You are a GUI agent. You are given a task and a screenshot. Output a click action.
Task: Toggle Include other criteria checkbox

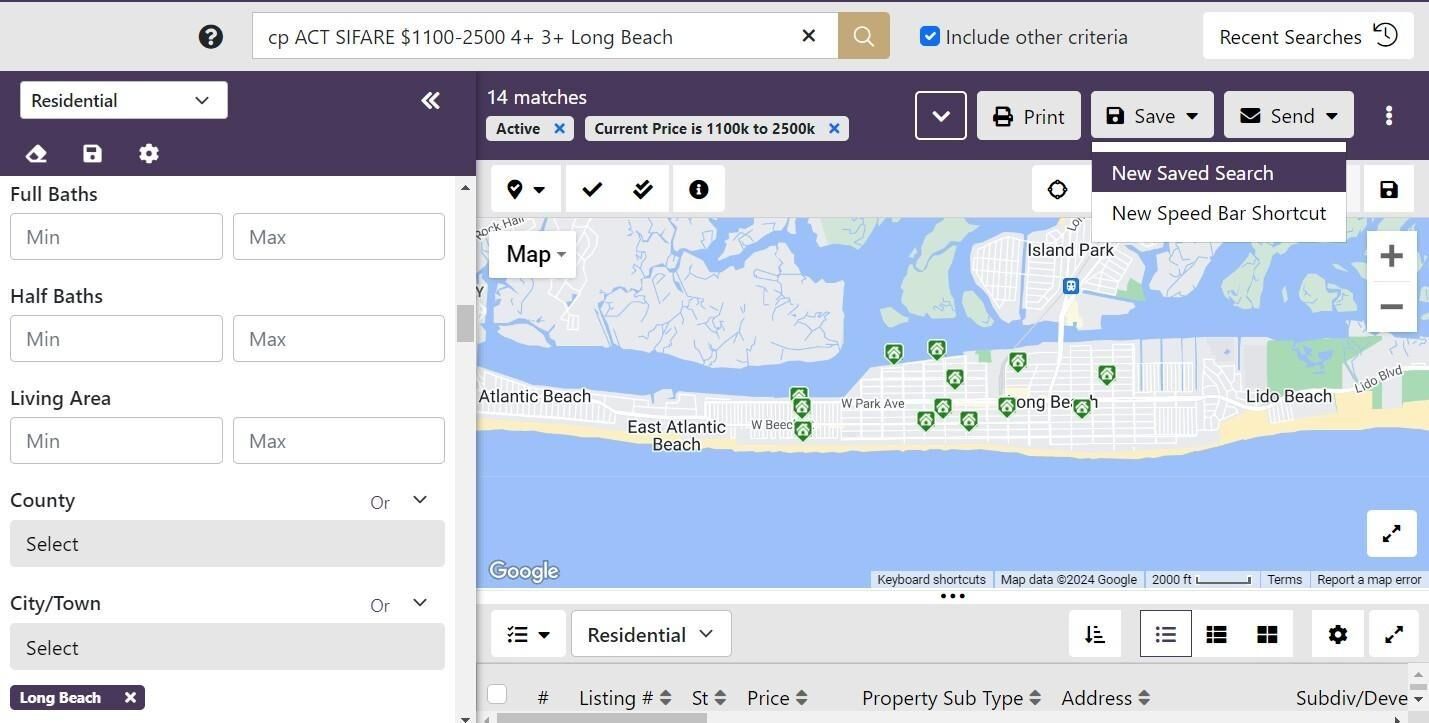(930, 36)
